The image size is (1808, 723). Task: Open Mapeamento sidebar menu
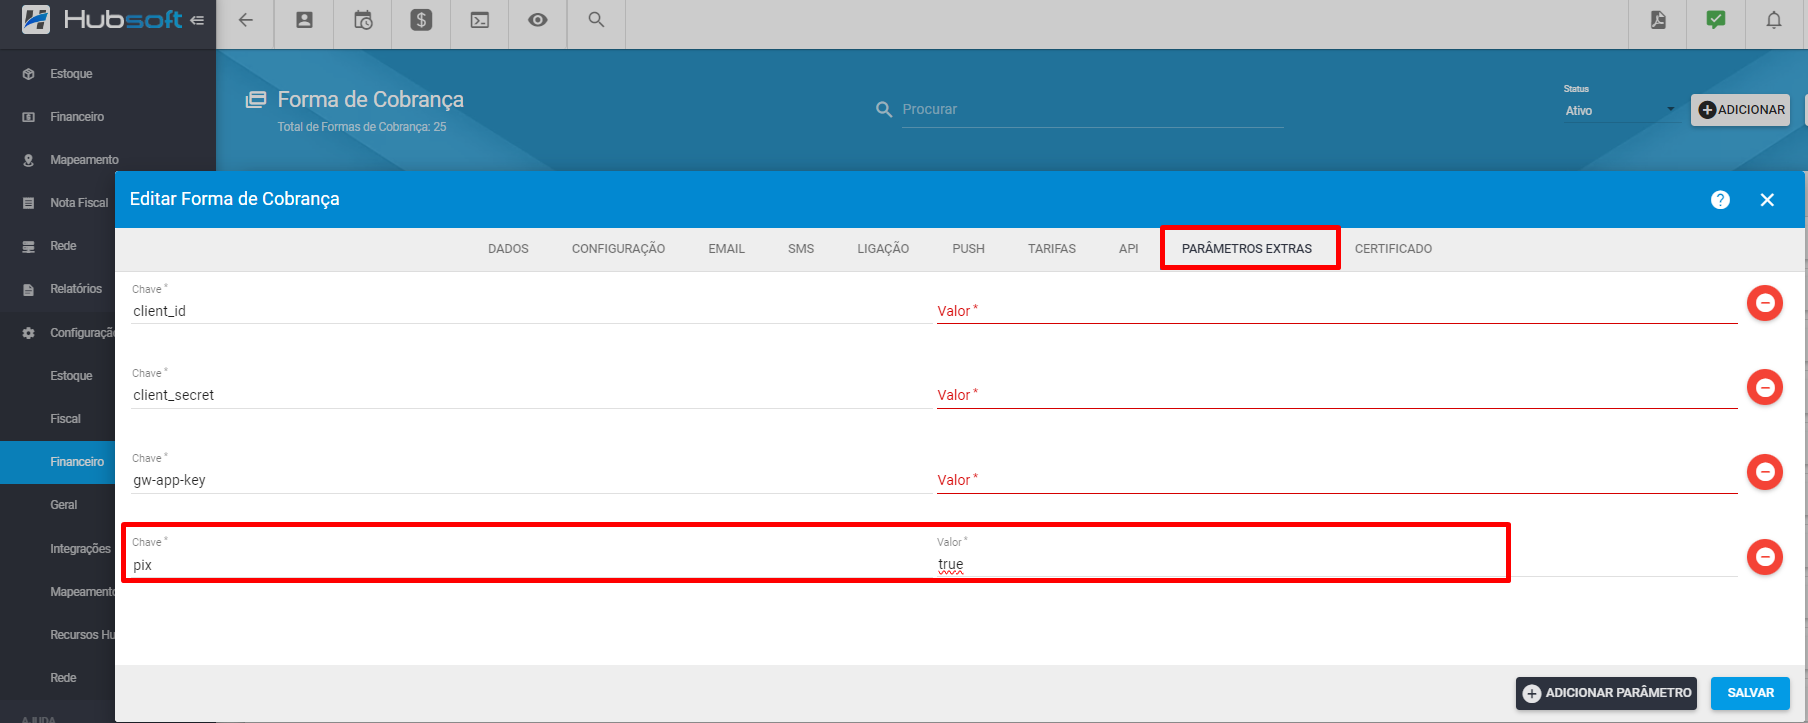pos(84,160)
